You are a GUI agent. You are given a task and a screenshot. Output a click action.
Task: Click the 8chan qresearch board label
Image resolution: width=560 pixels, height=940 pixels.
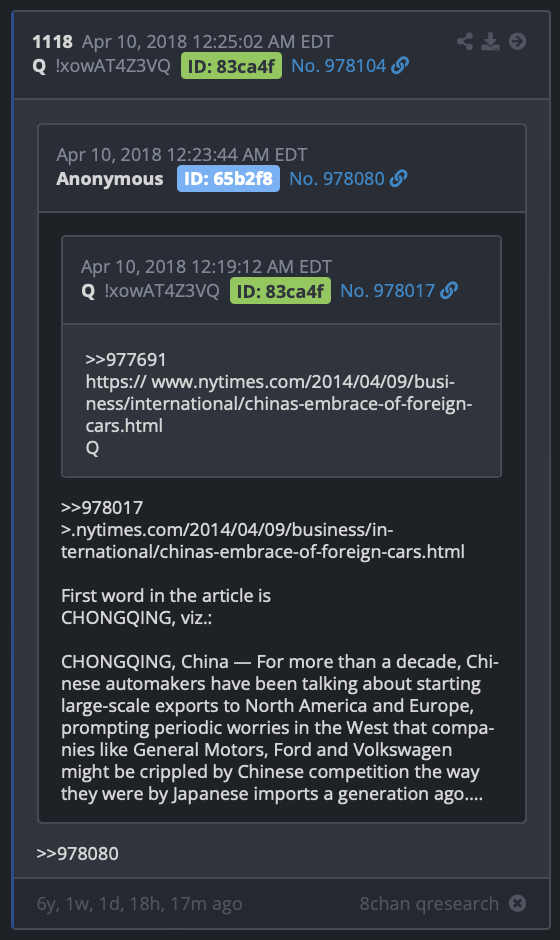[429, 903]
